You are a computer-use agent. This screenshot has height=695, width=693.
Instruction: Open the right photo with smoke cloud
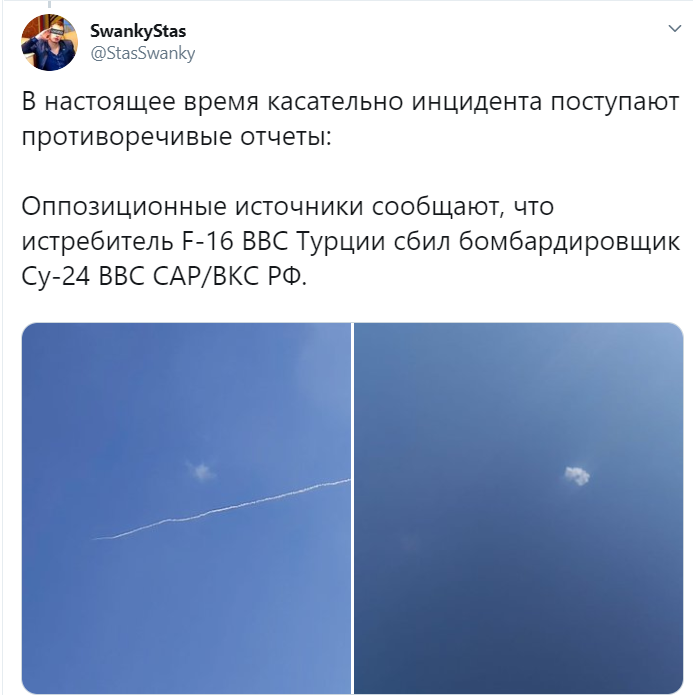(x=519, y=508)
